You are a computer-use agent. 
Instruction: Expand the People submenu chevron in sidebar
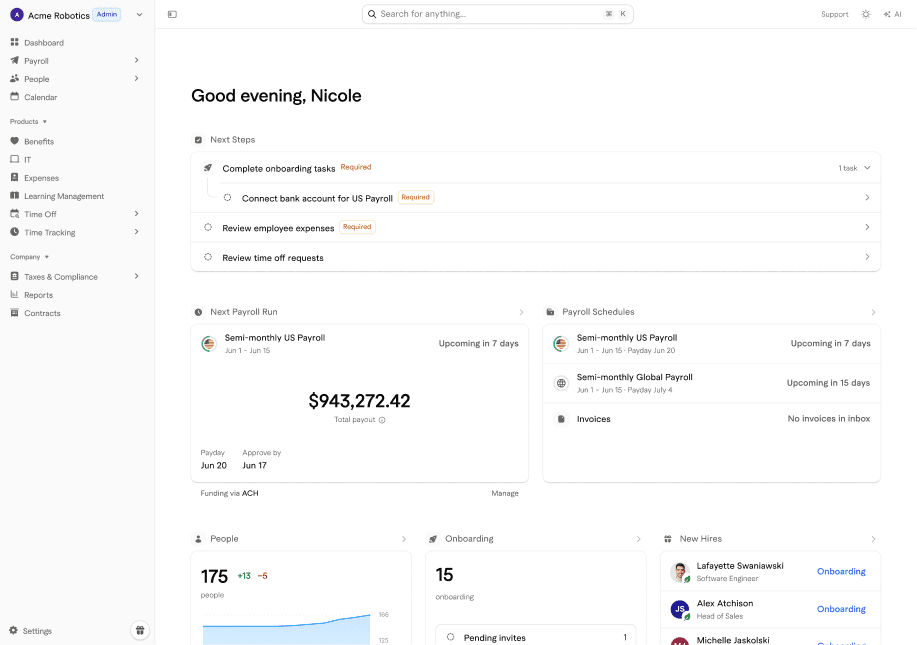coord(136,78)
